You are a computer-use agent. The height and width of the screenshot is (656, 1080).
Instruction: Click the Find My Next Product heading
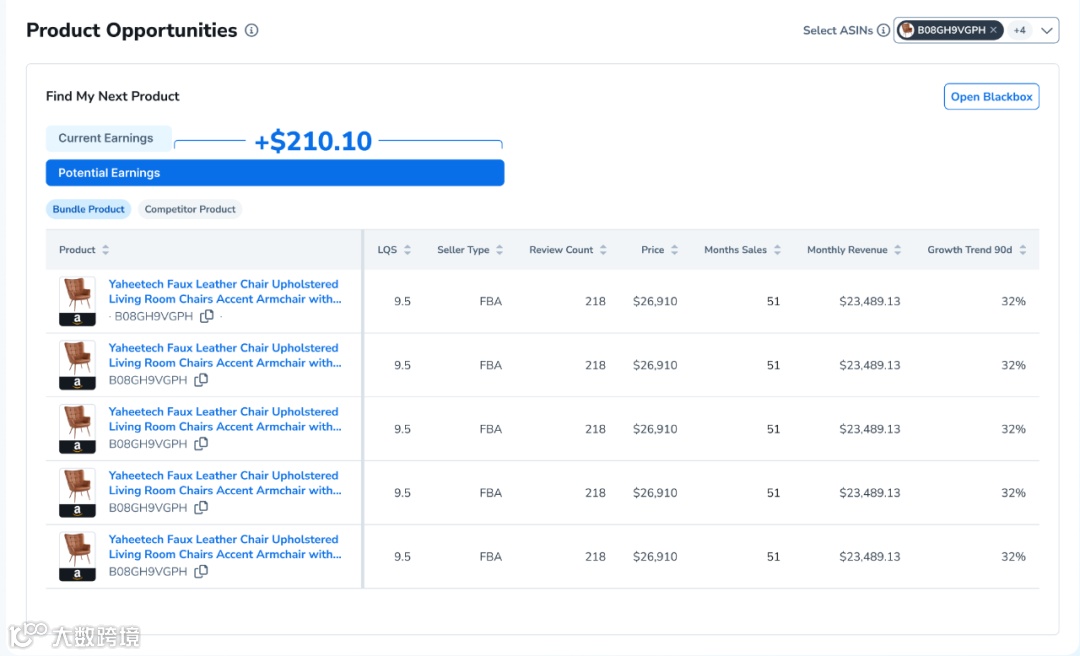coord(112,96)
